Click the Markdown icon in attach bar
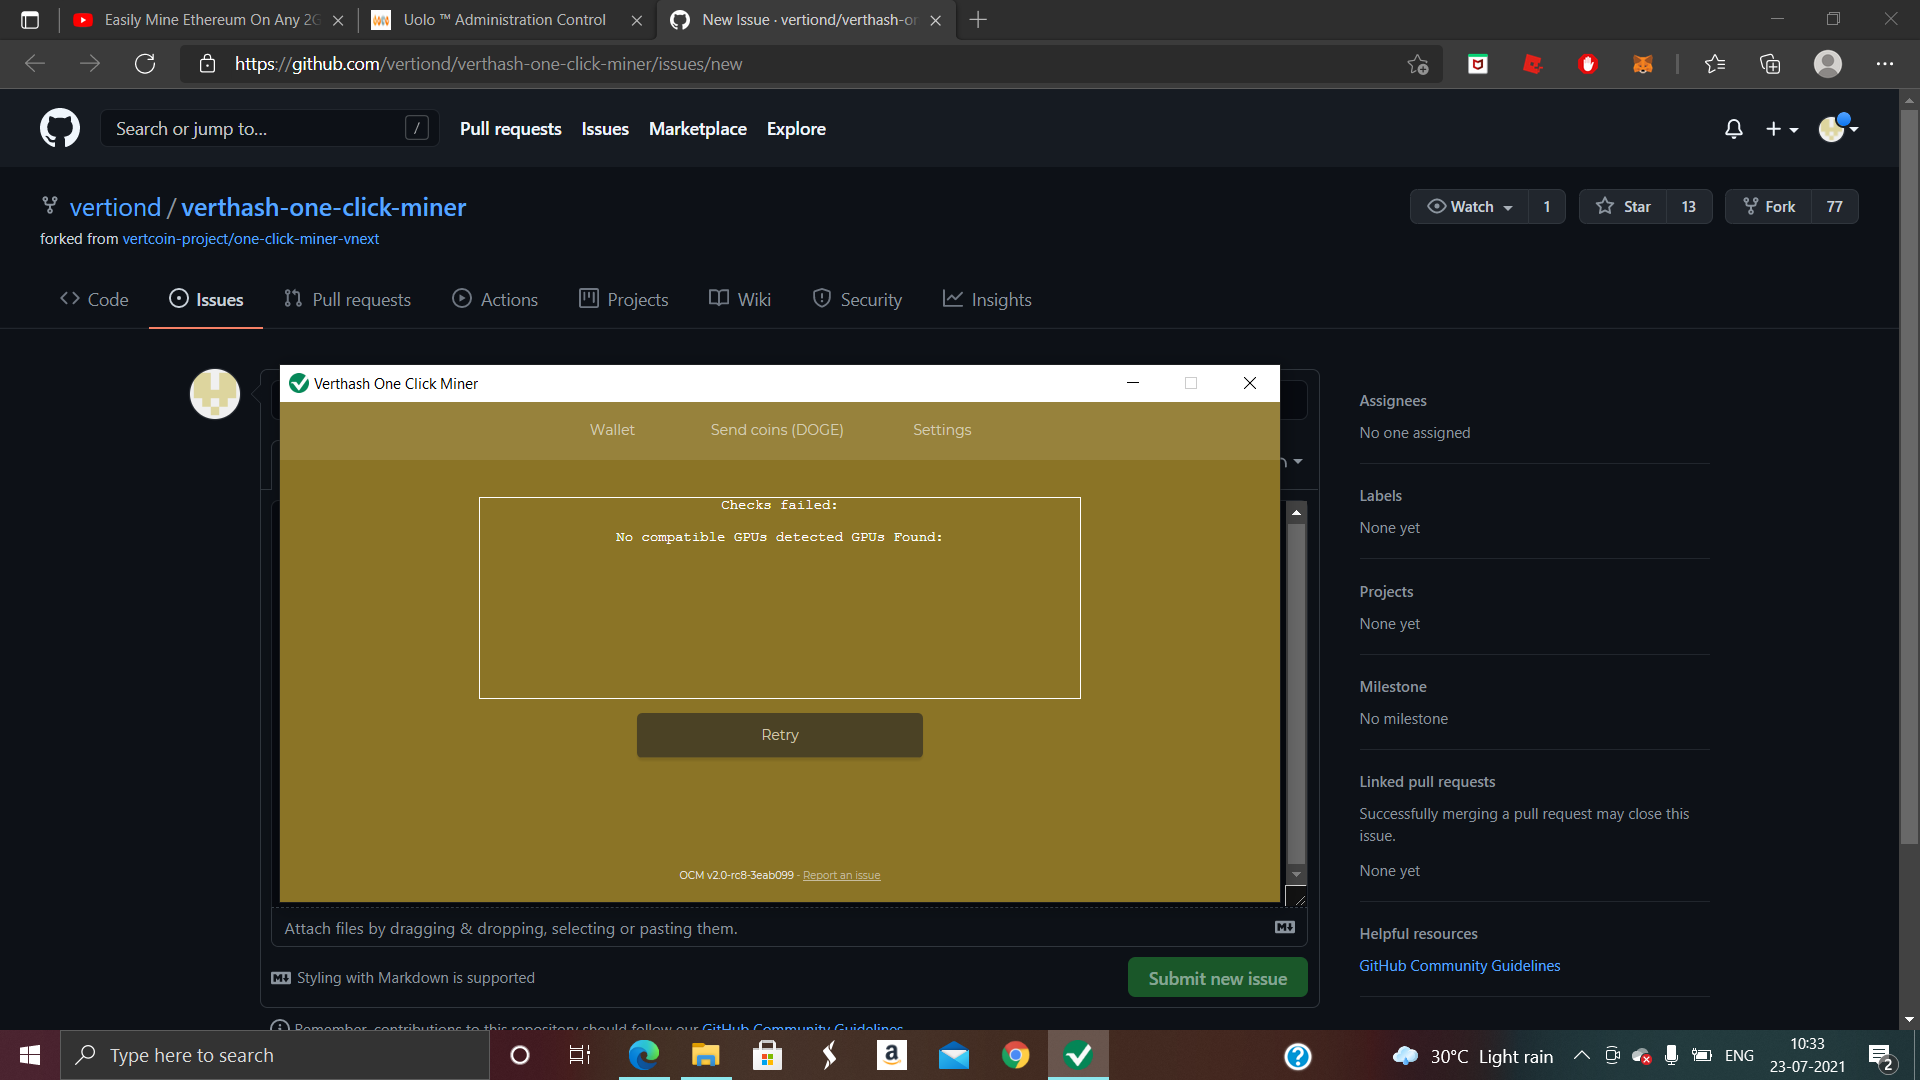The height and width of the screenshot is (1080, 1920). pos(1285,928)
